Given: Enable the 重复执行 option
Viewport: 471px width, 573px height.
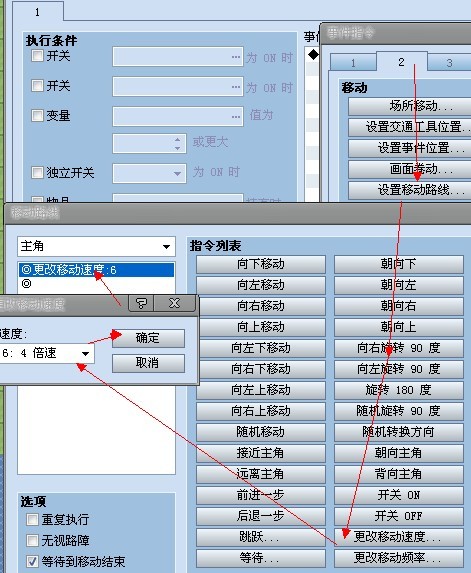Looking at the screenshot, I should [32, 519].
